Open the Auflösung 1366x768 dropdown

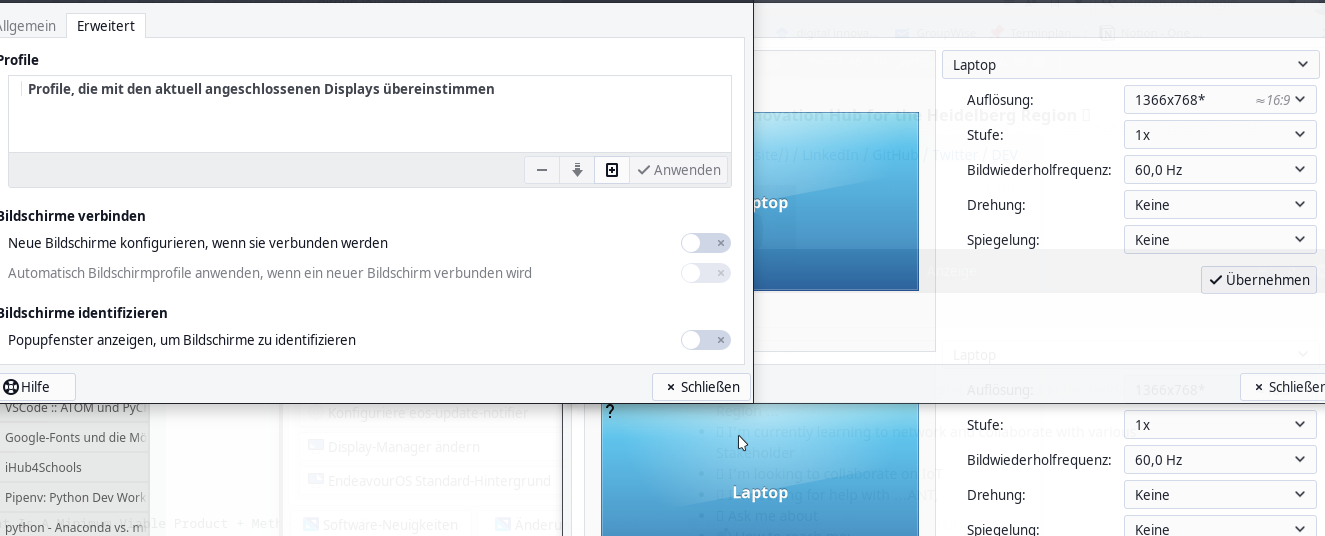click(1220, 100)
